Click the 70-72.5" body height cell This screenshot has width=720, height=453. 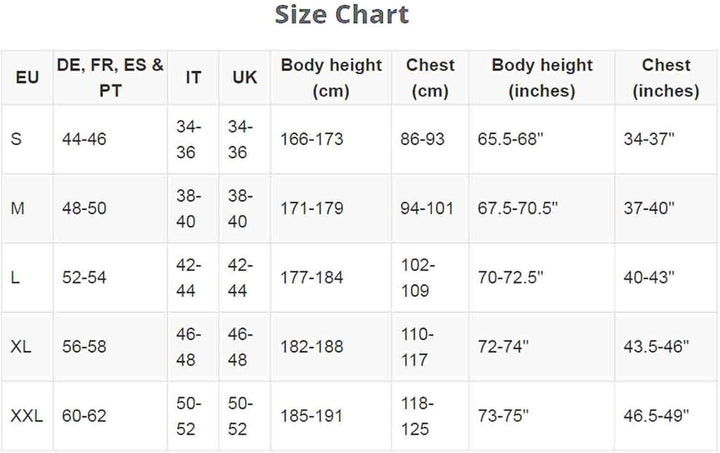[510, 278]
